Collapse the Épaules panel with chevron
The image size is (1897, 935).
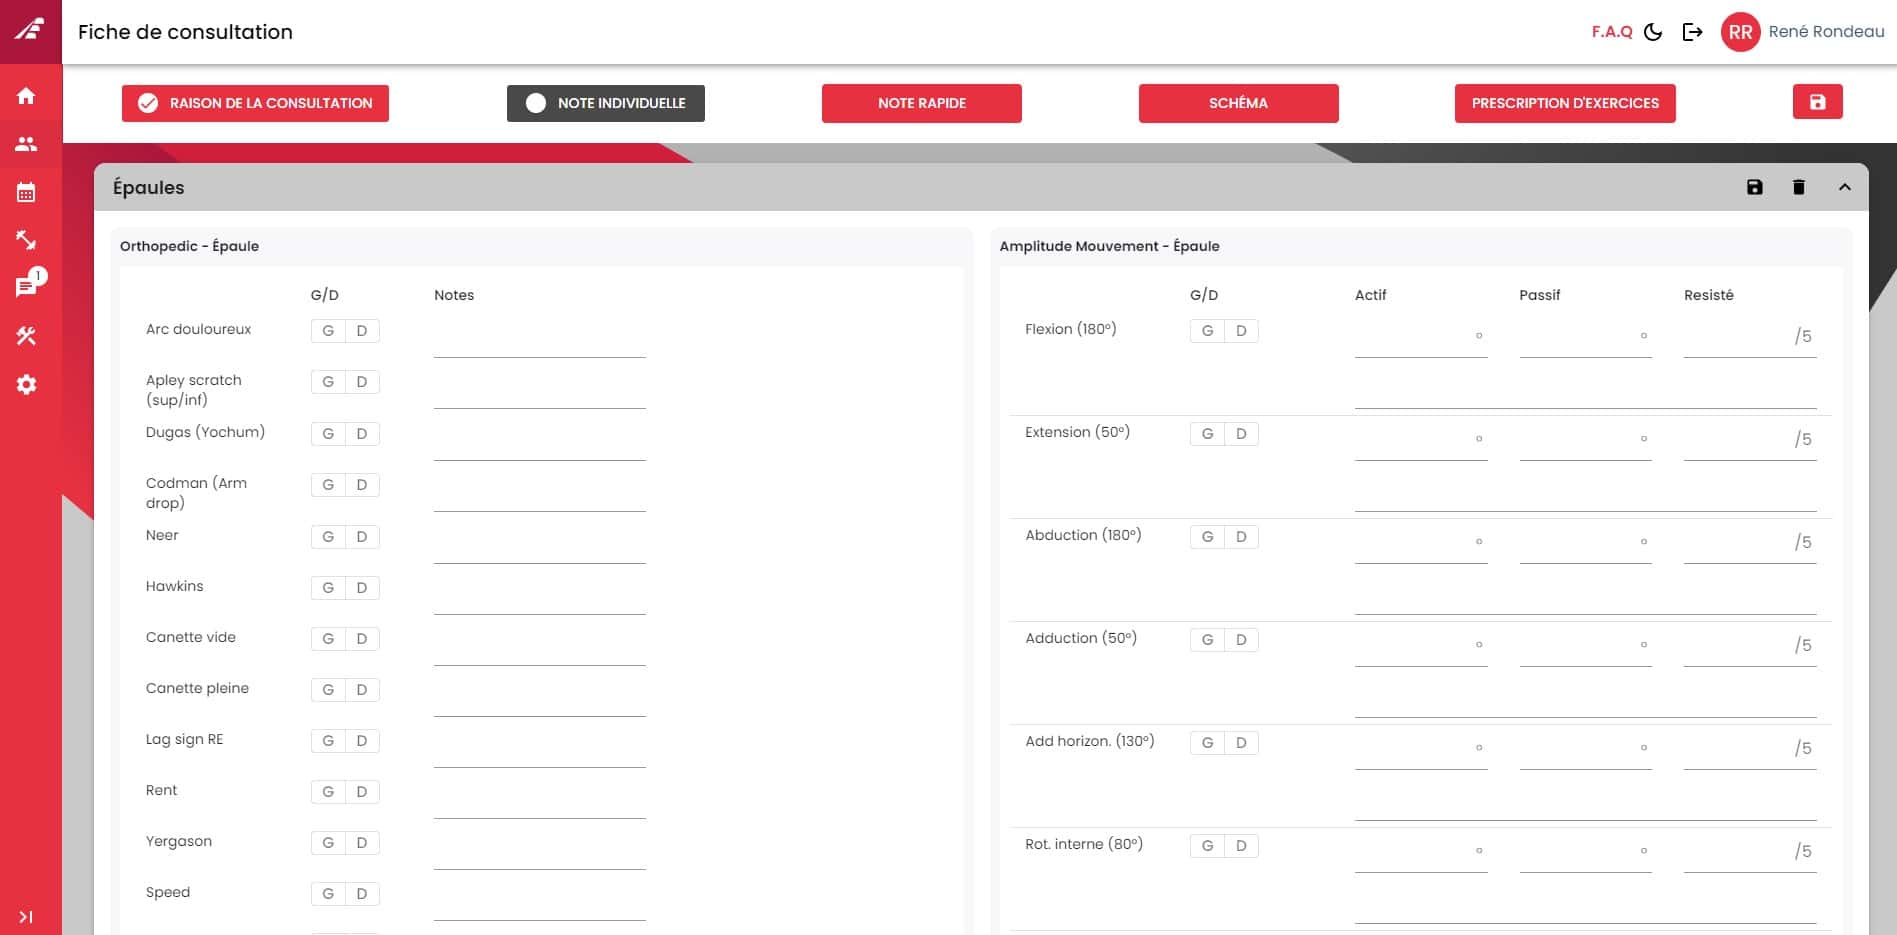click(x=1845, y=187)
